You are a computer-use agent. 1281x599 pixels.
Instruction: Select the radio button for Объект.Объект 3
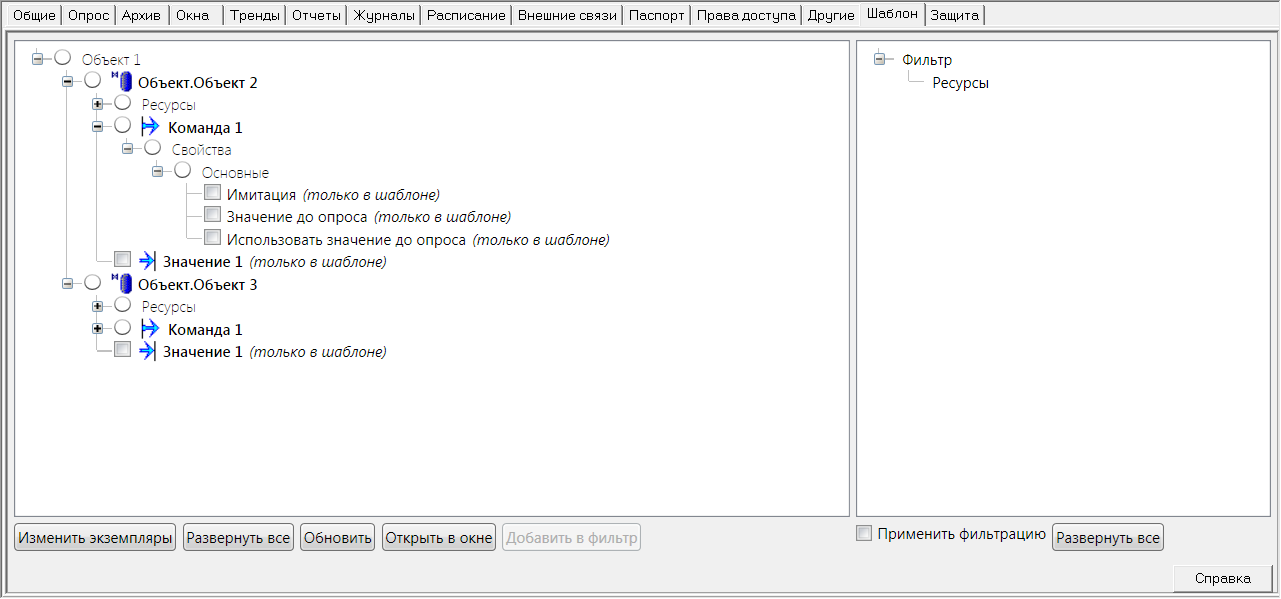(92, 283)
